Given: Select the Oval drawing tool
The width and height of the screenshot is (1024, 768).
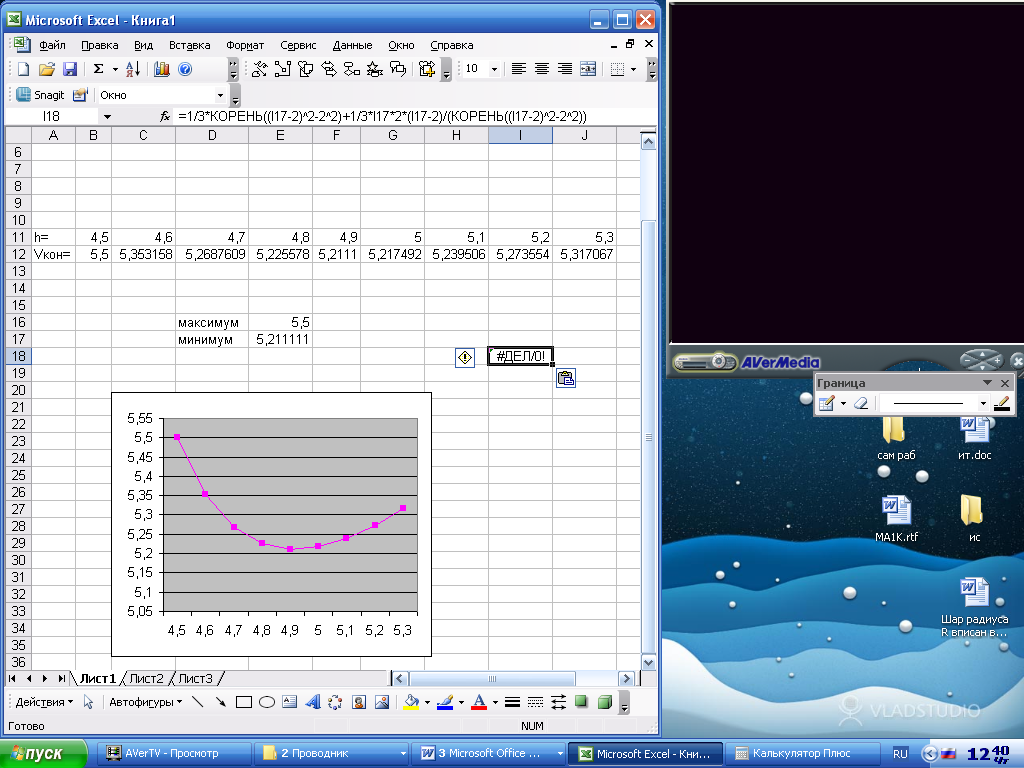Looking at the screenshot, I should coord(267,702).
